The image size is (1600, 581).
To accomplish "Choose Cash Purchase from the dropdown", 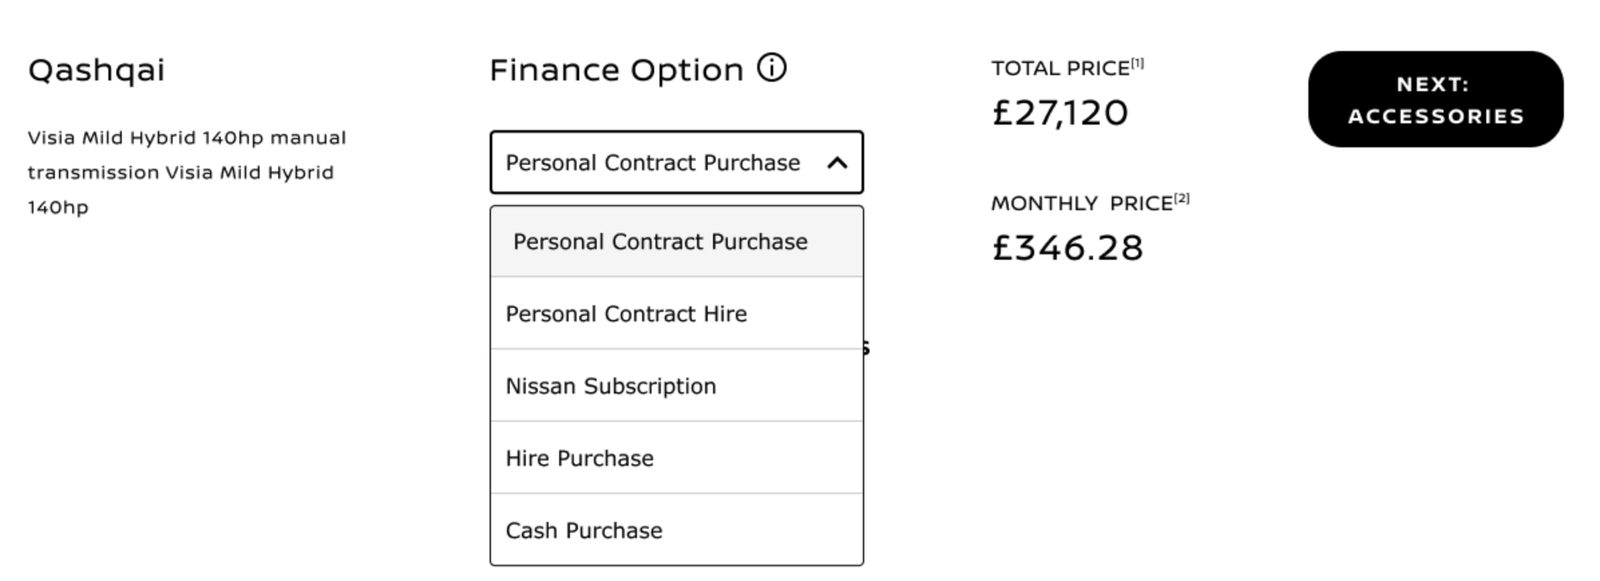I will (x=676, y=530).
